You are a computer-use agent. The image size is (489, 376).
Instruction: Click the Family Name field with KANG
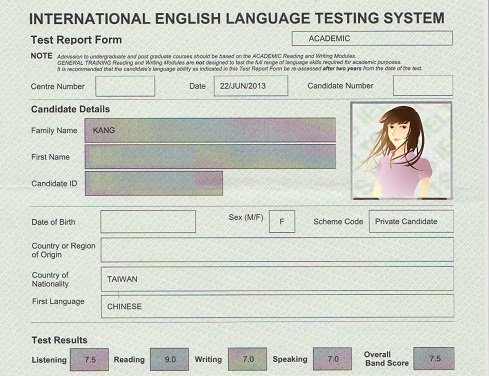pyautogui.click(x=210, y=130)
